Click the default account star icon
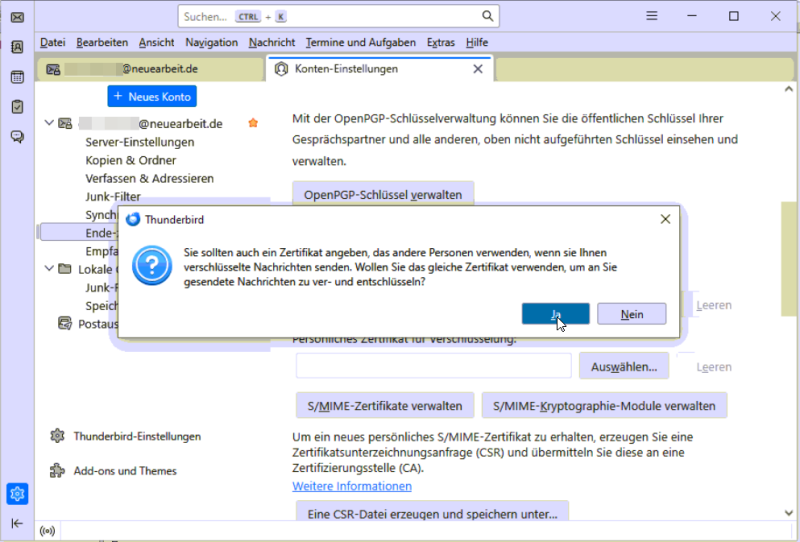The height and width of the screenshot is (542, 800). [x=253, y=123]
